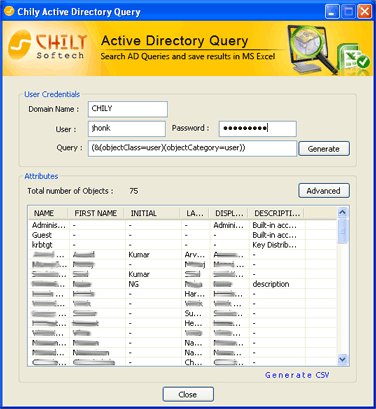Click into the User field containing jhonk

(127, 129)
